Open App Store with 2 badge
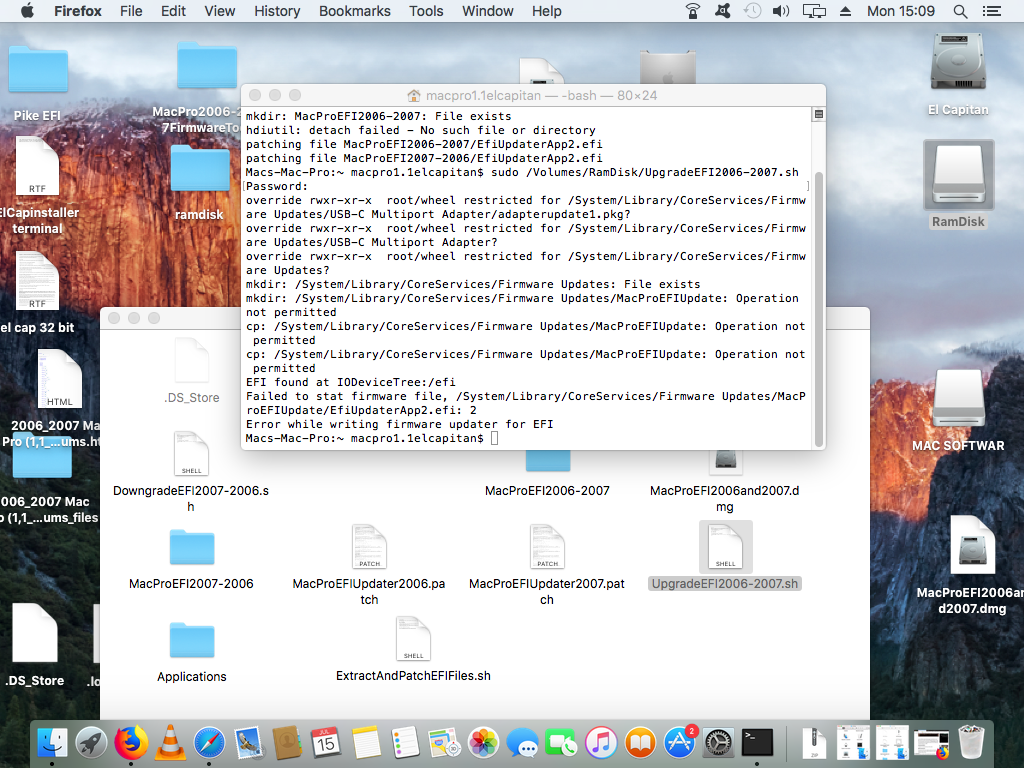This screenshot has height=768, width=1024. pyautogui.click(x=680, y=743)
